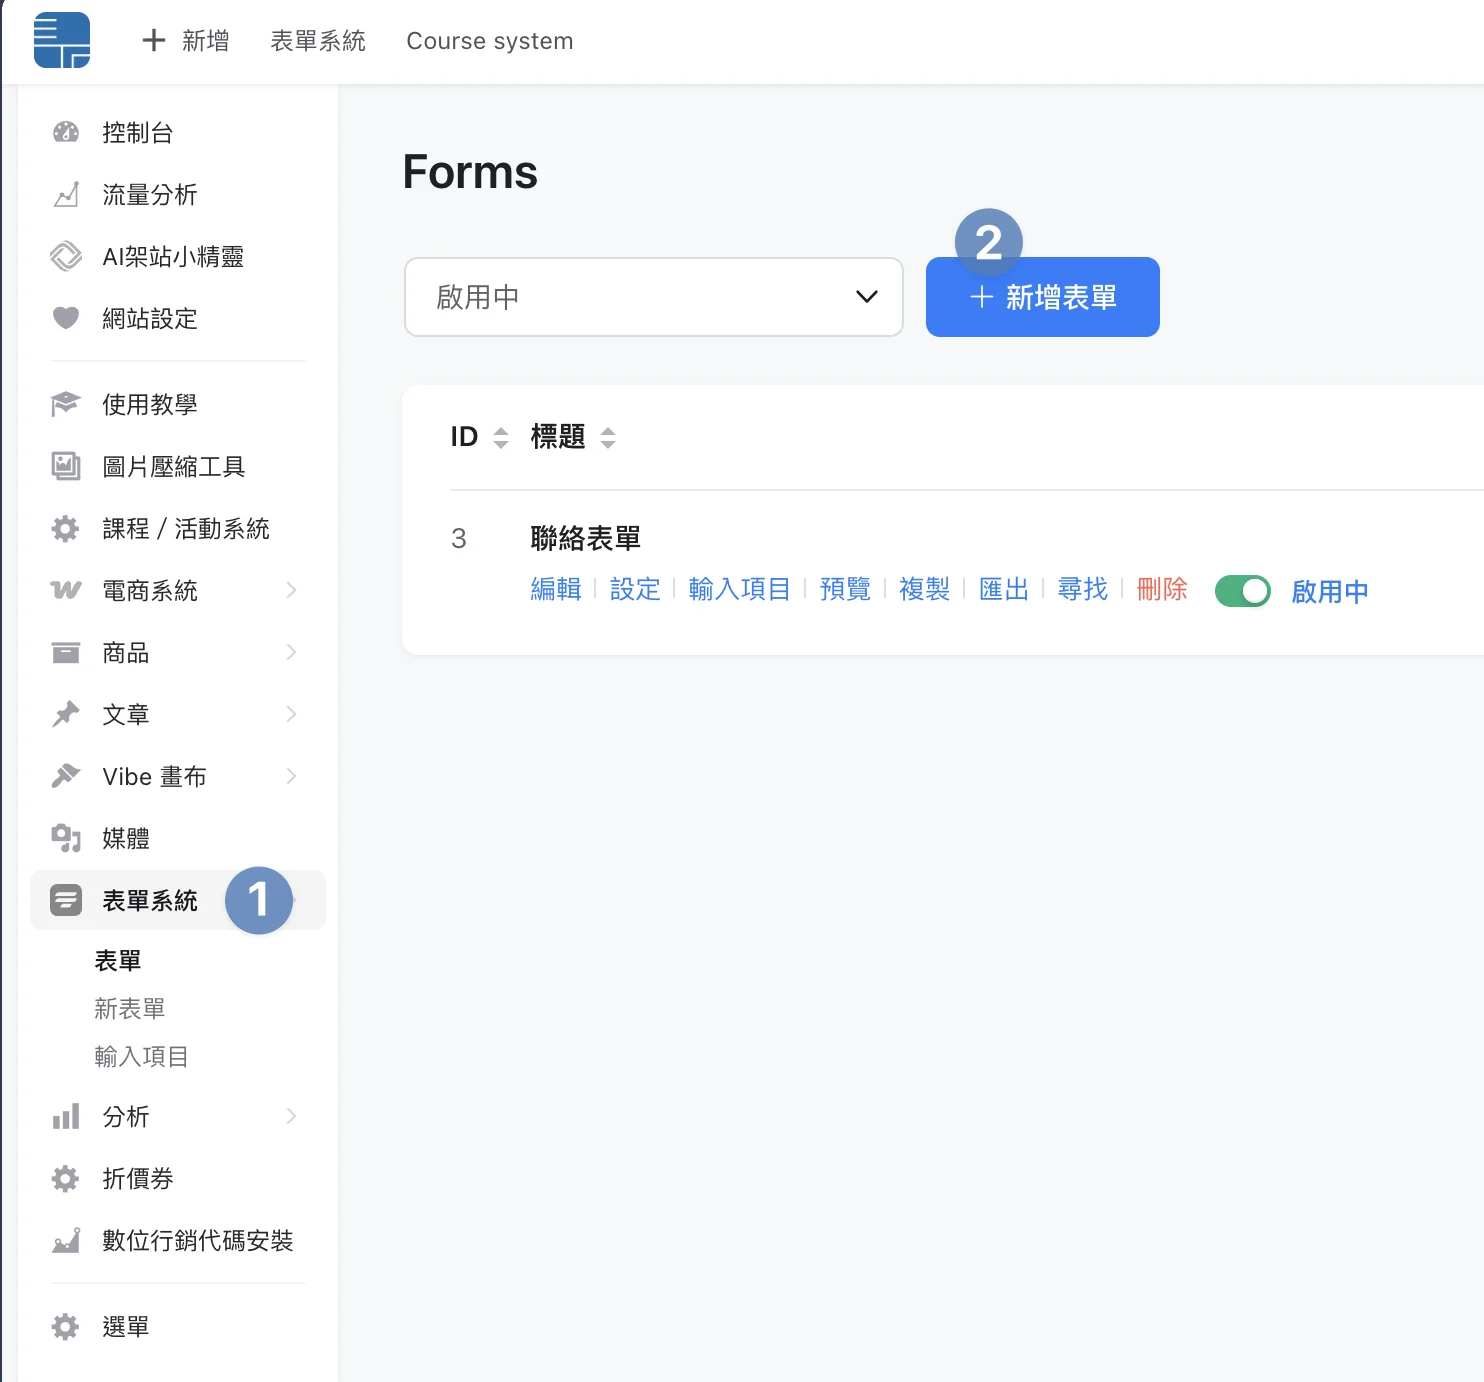The width and height of the screenshot is (1484, 1382).
Task: Open the 媒體 media icon
Action: [x=66, y=838]
